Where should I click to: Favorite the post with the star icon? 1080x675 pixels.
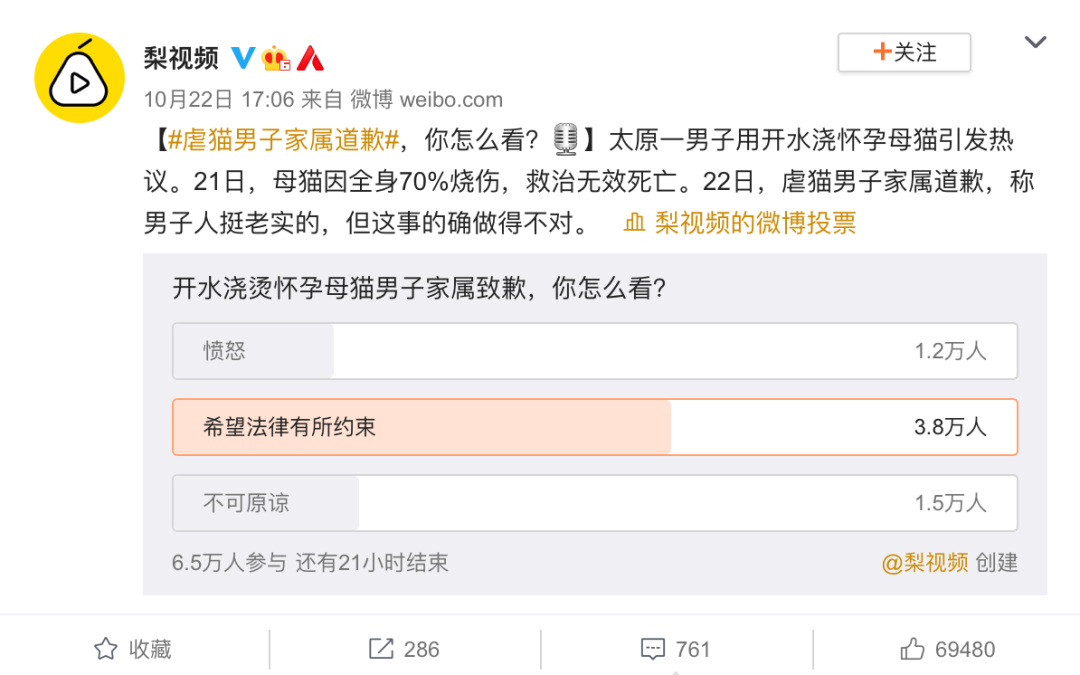(x=105, y=649)
